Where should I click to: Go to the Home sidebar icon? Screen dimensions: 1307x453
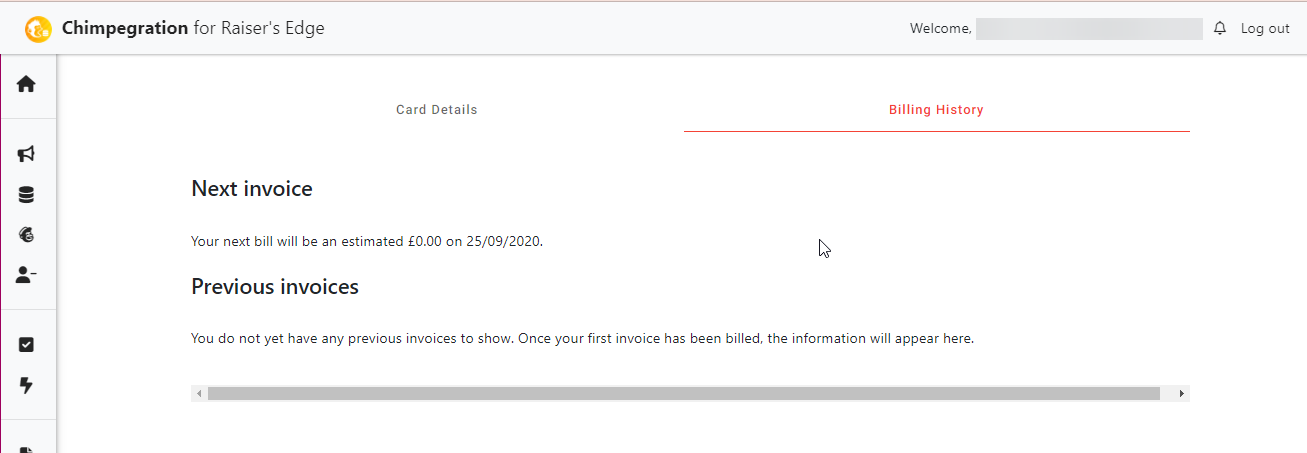click(26, 84)
